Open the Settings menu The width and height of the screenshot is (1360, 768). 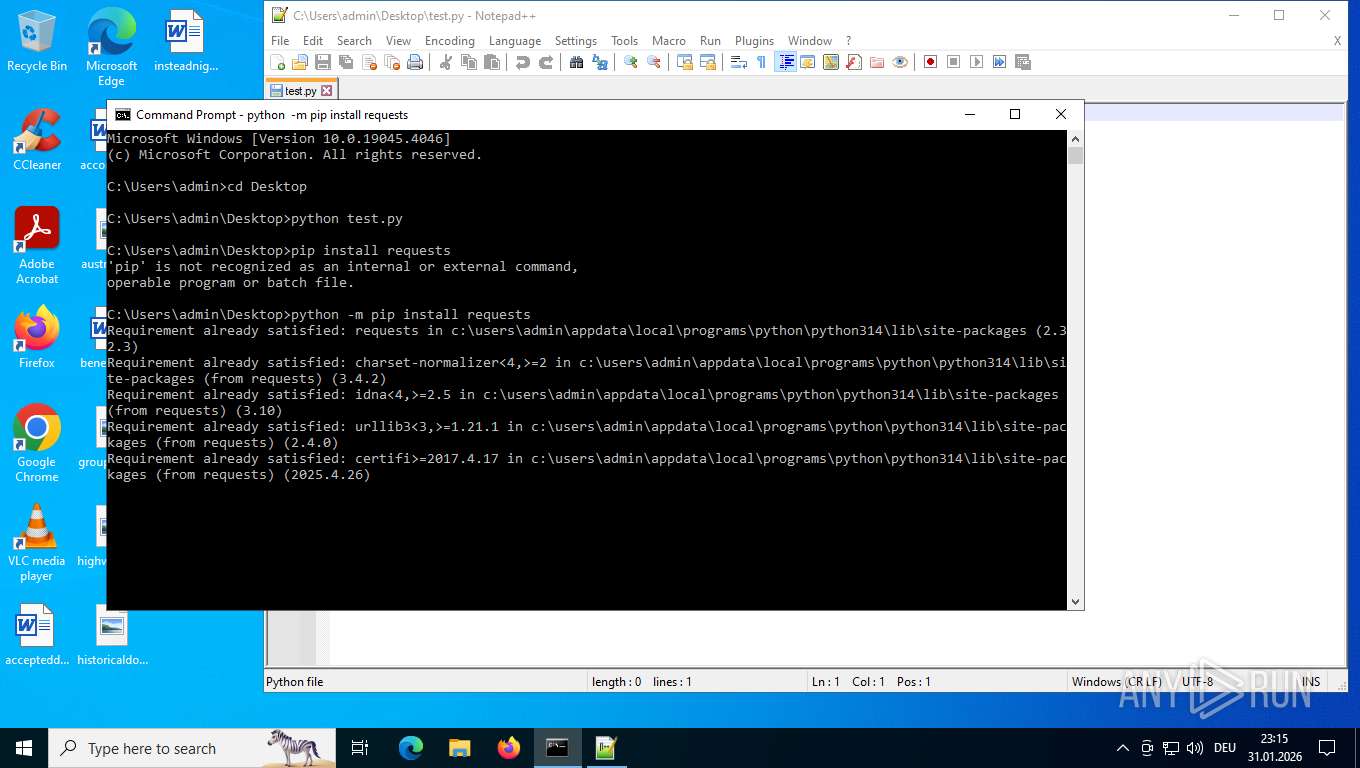click(x=576, y=41)
